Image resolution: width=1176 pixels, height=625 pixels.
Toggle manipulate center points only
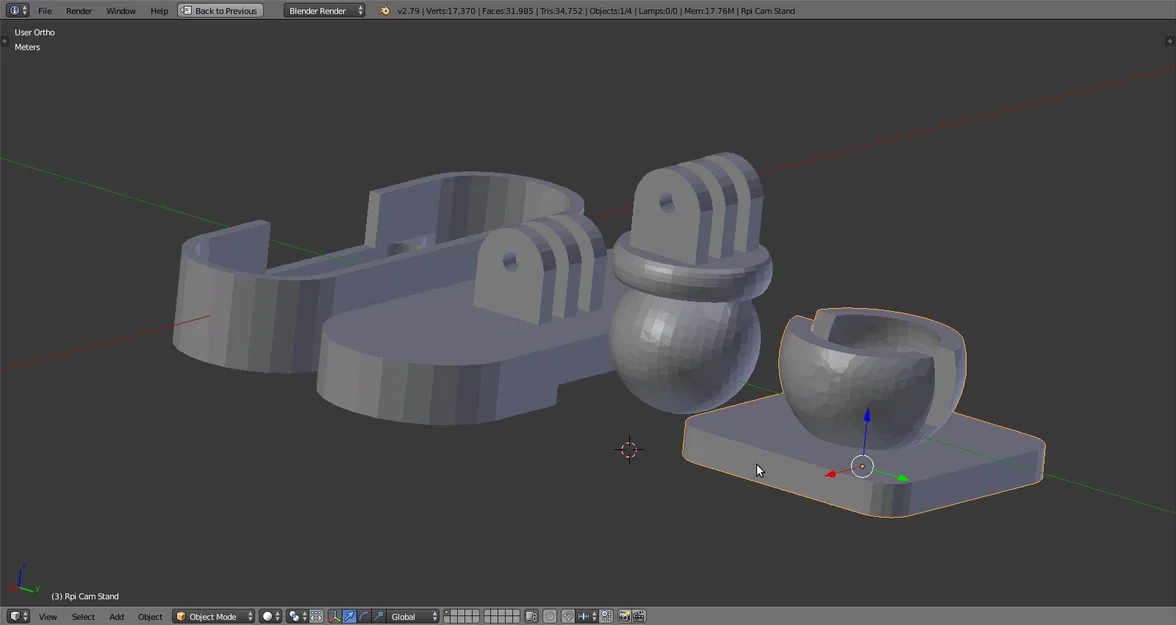[x=316, y=617]
